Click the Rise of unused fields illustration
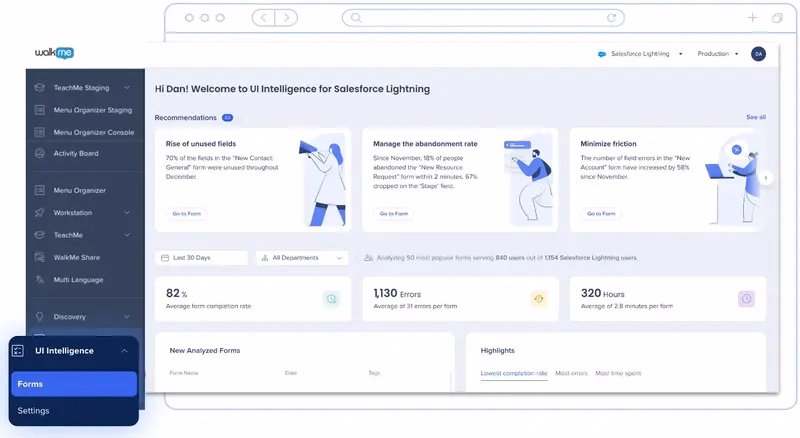Viewport: 800px width, 438px height. coord(322,180)
